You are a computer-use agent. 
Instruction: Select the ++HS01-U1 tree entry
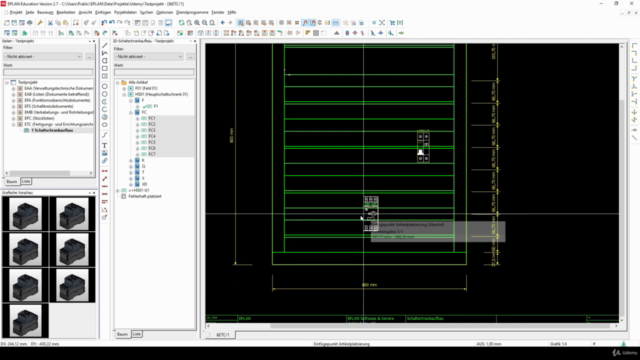click(139, 190)
